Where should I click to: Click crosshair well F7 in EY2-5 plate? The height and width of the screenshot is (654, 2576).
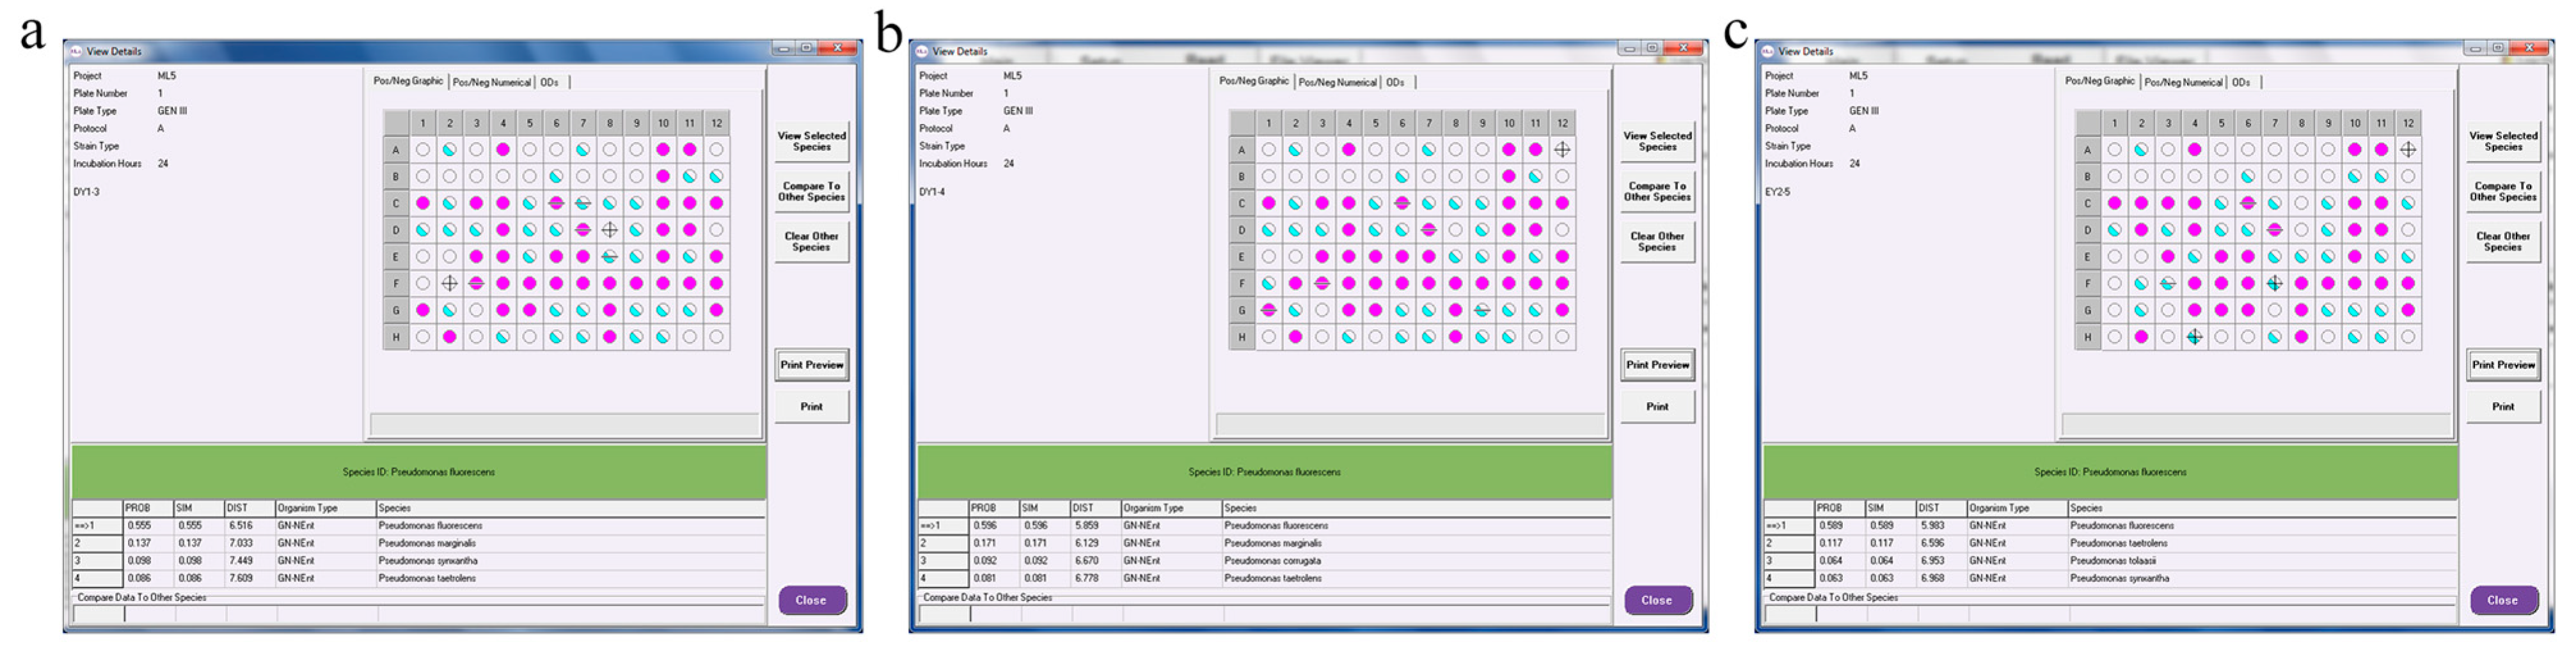2274,284
